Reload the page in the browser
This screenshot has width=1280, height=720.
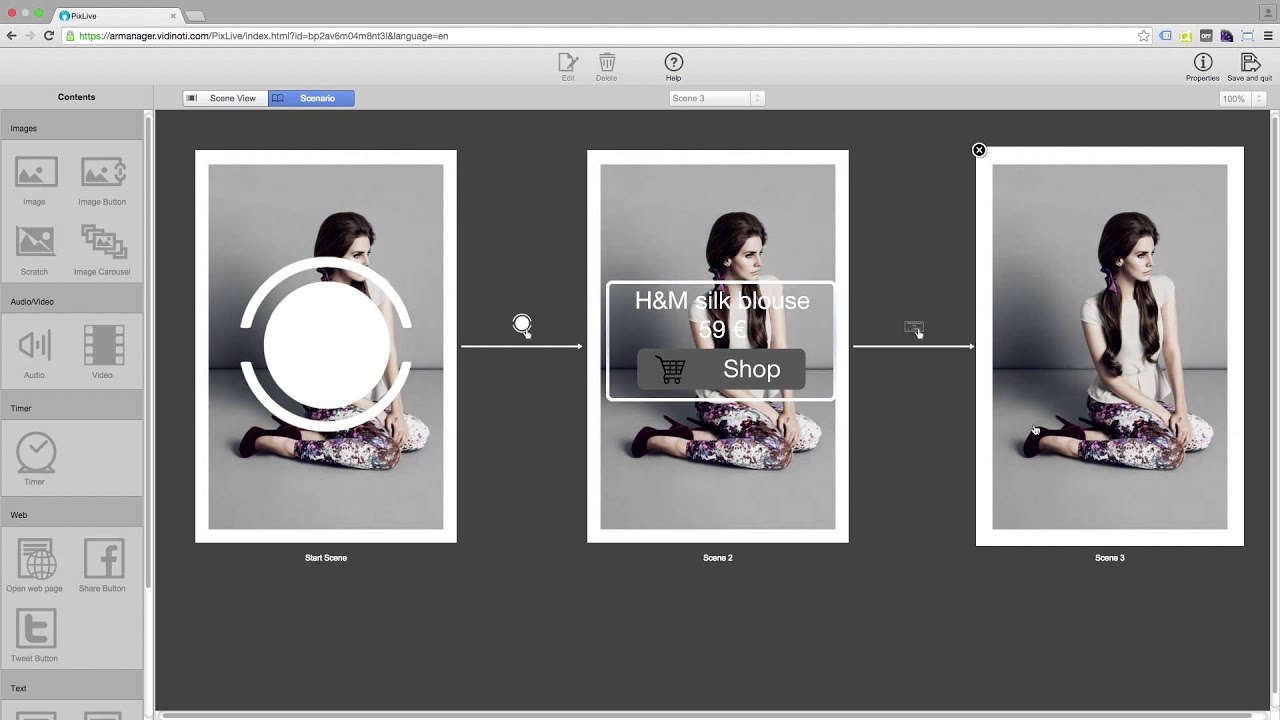(48, 36)
